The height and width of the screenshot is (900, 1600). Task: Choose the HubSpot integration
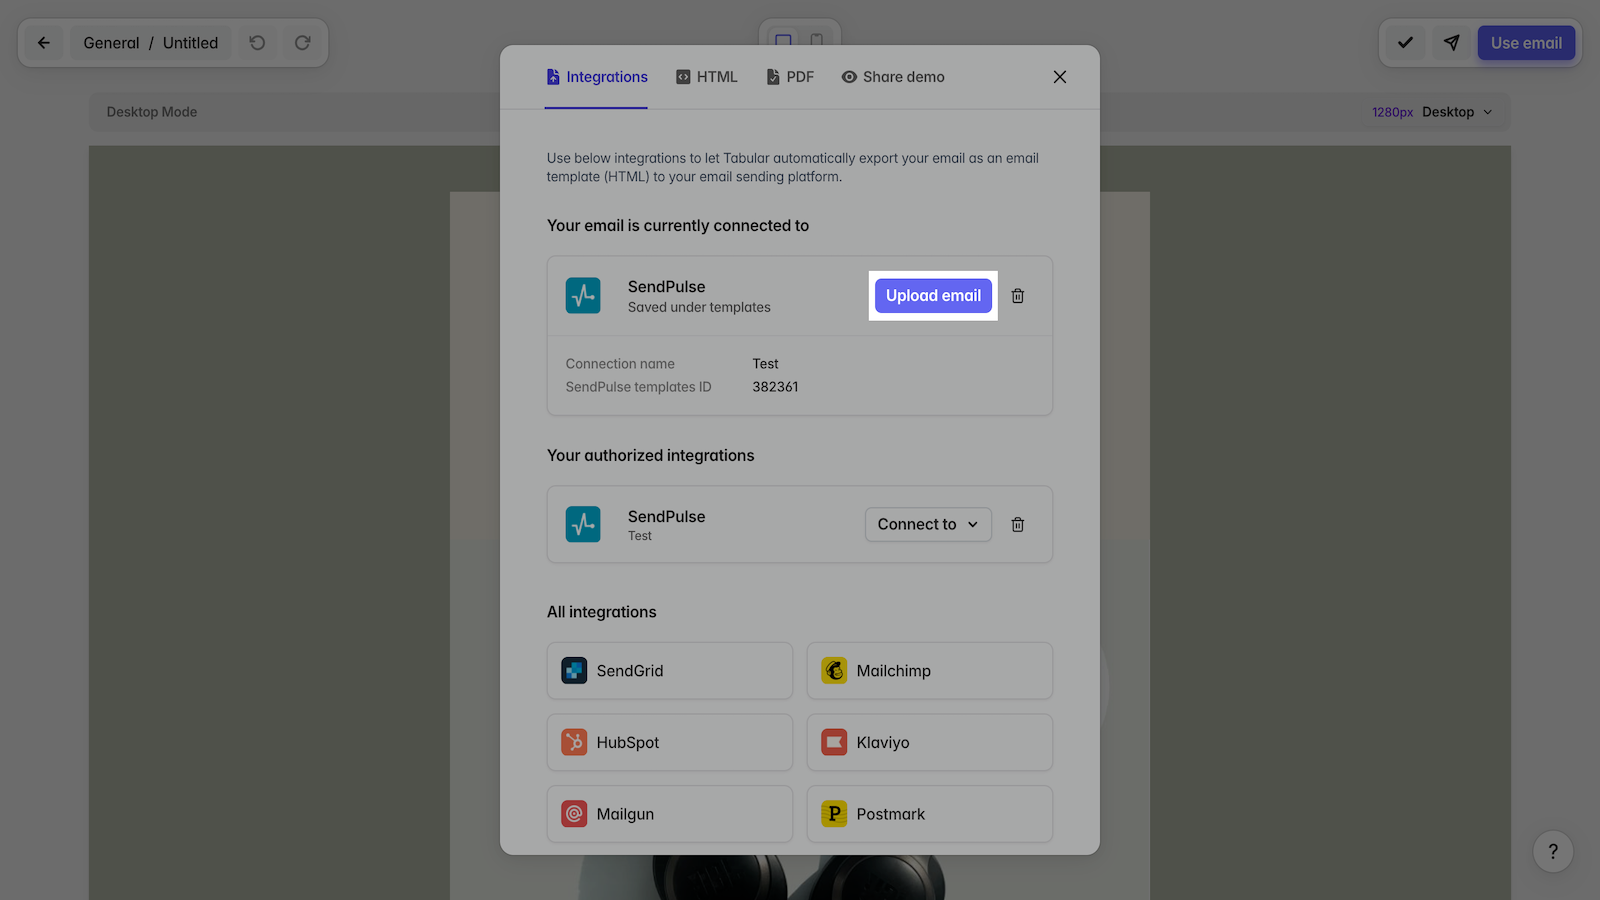click(x=669, y=743)
